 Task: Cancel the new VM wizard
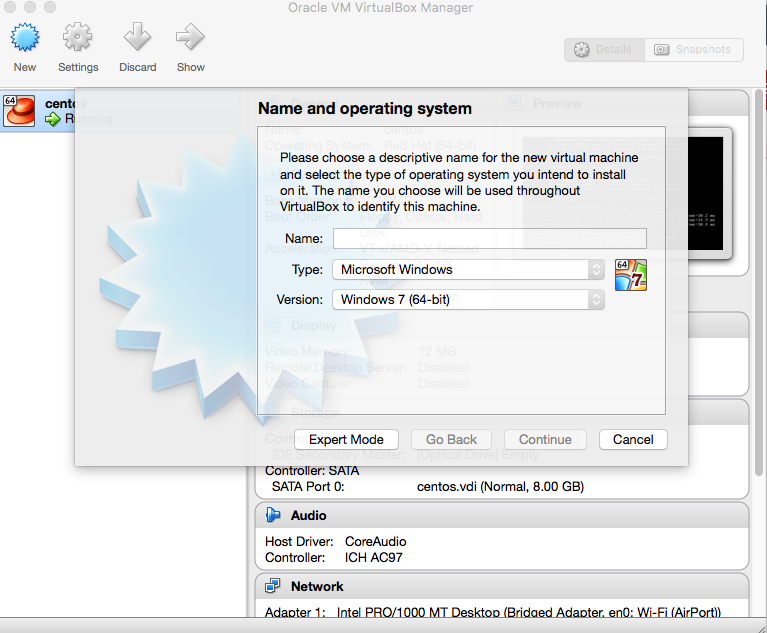tap(633, 439)
